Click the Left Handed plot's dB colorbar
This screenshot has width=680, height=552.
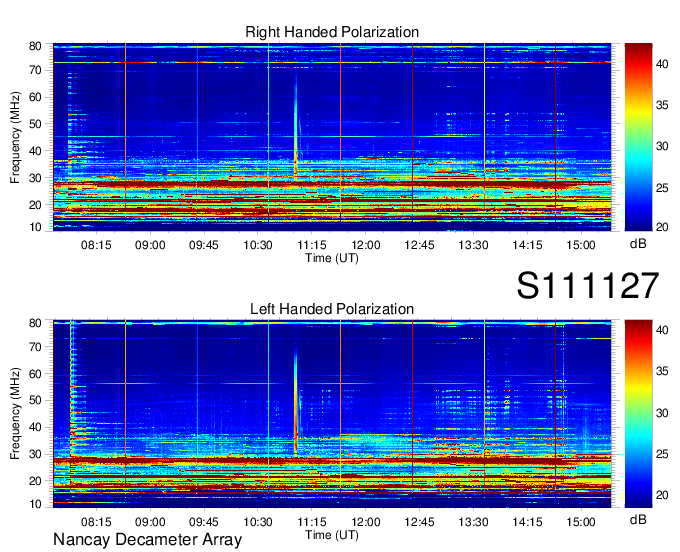coord(638,414)
